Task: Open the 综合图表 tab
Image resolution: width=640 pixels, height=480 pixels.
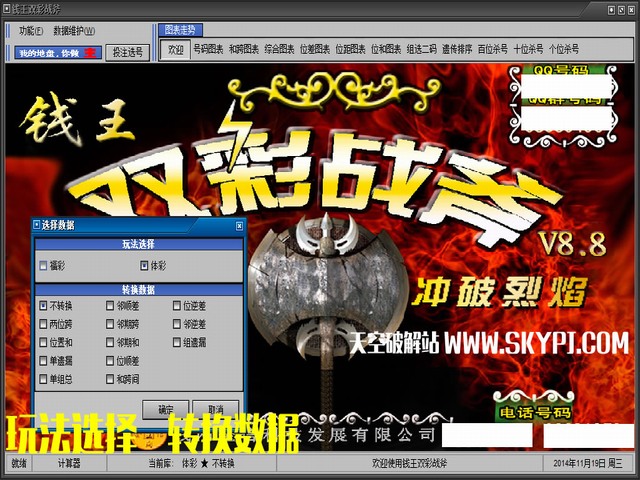Action: point(279,48)
